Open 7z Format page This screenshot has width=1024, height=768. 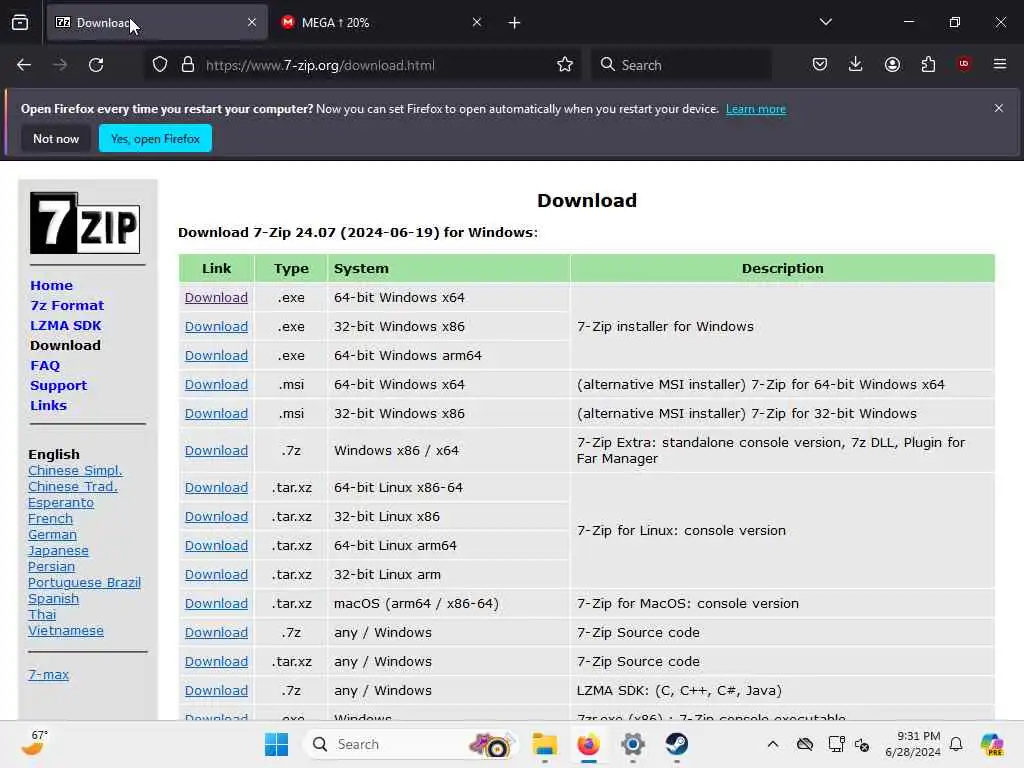(x=67, y=305)
